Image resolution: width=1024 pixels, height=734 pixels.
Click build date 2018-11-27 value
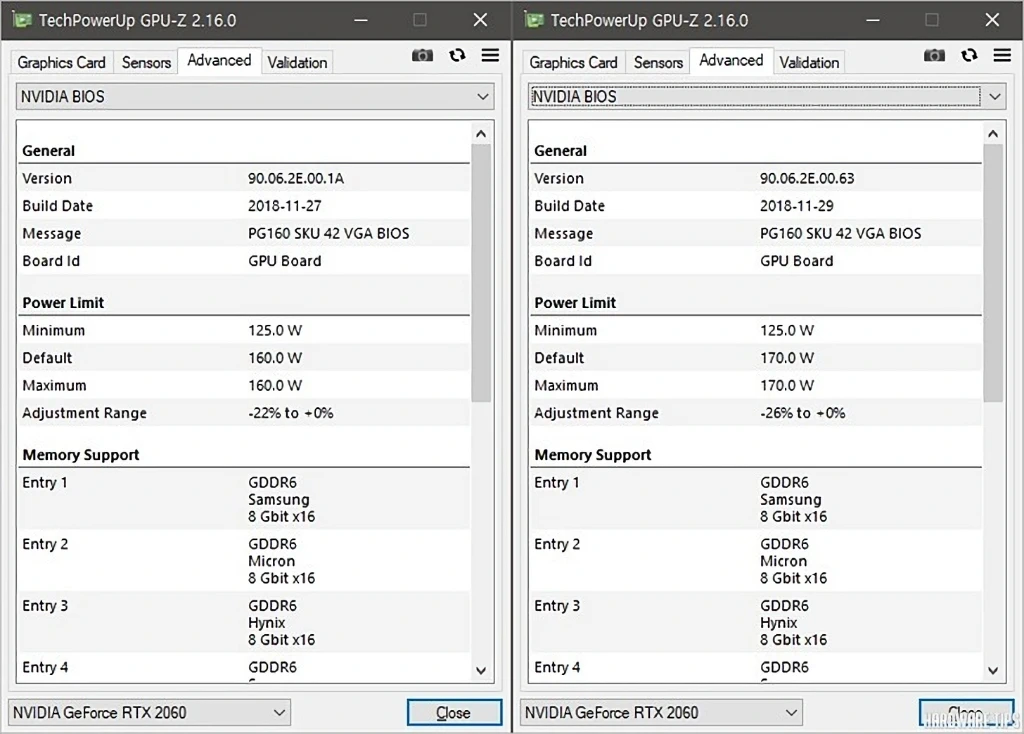click(285, 206)
